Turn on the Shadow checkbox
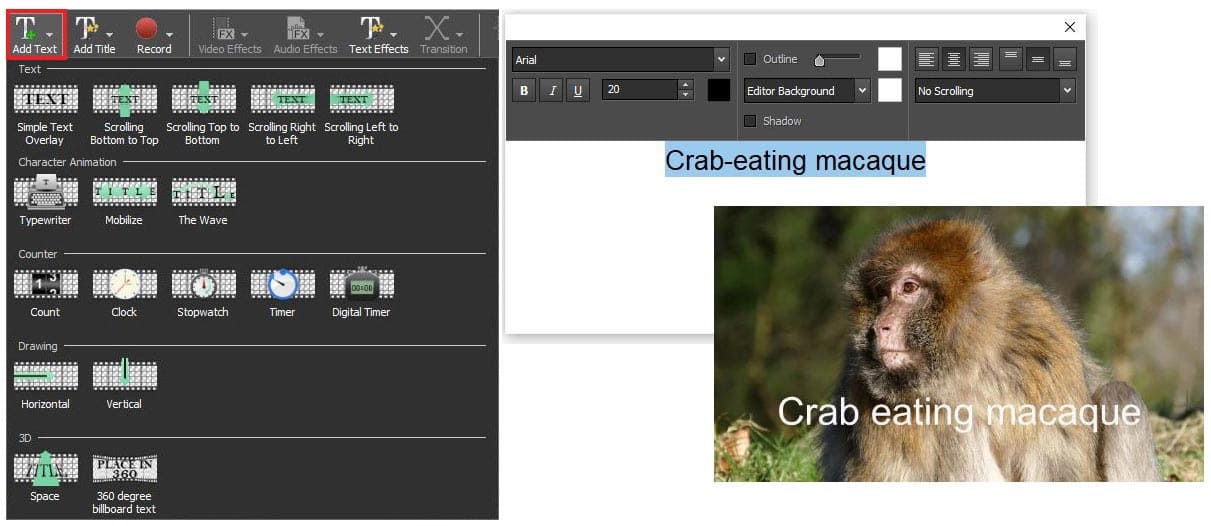 pyautogui.click(x=751, y=121)
